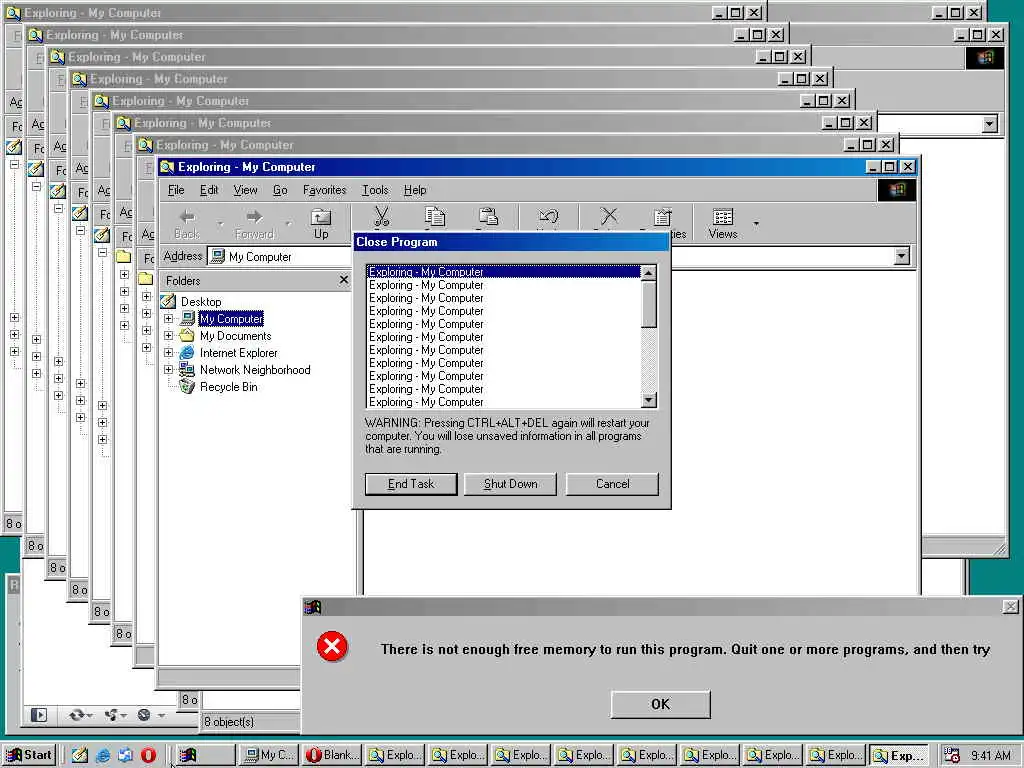Viewport: 1024px width, 768px height.
Task: Launch Opera from quick launch bar
Action: [148, 755]
